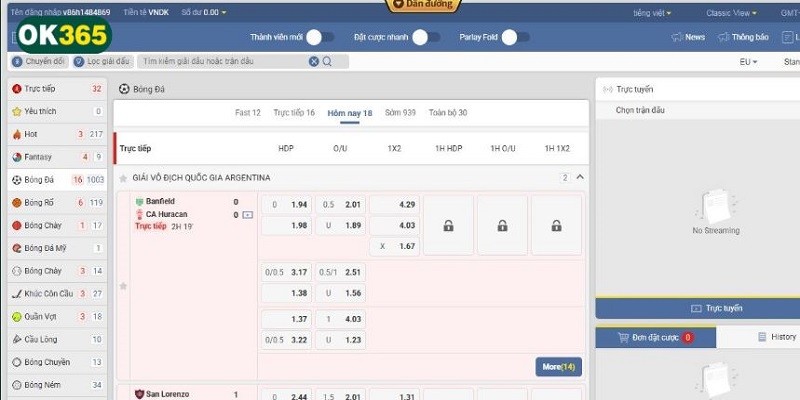Screen dimensions: 800x400
Task: Click the GIẢI VÔ ĐỊCH QUỐC GIA ARGENTINA heading
Action: click(x=202, y=178)
